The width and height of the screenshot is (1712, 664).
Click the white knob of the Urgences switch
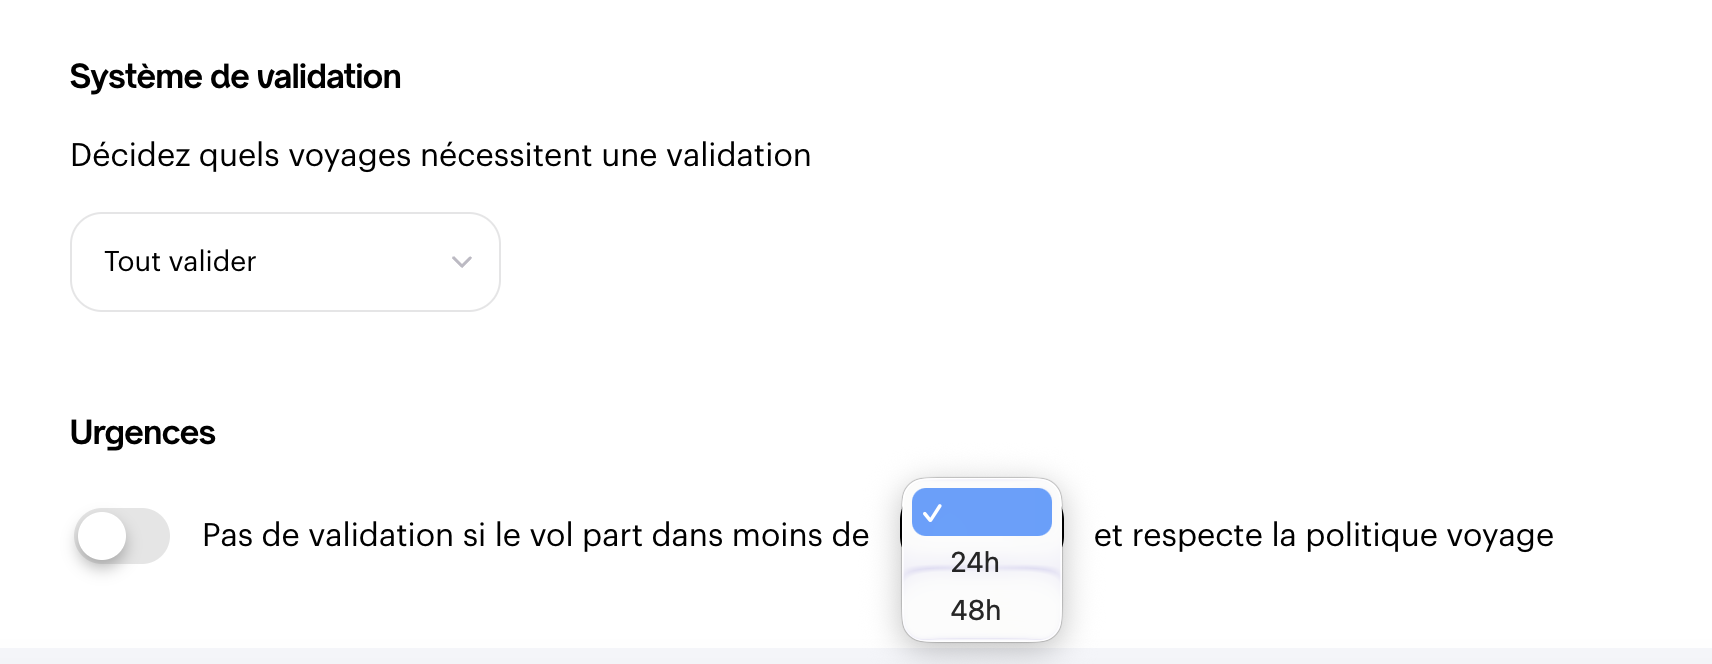[x=102, y=536]
